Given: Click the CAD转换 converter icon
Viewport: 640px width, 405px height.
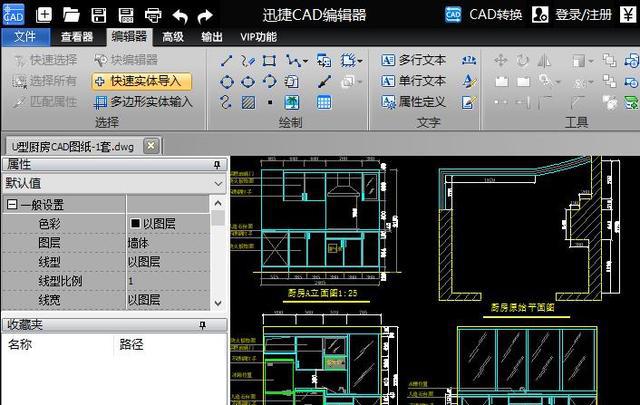Looking at the screenshot, I should pyautogui.click(x=453, y=15).
